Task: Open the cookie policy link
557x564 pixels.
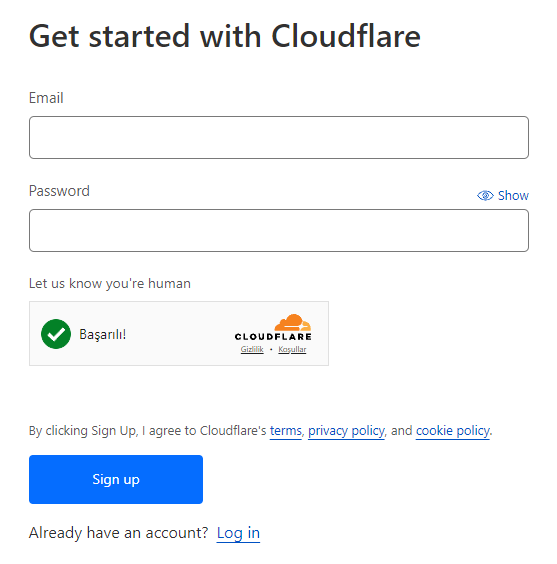Action: click(x=453, y=431)
